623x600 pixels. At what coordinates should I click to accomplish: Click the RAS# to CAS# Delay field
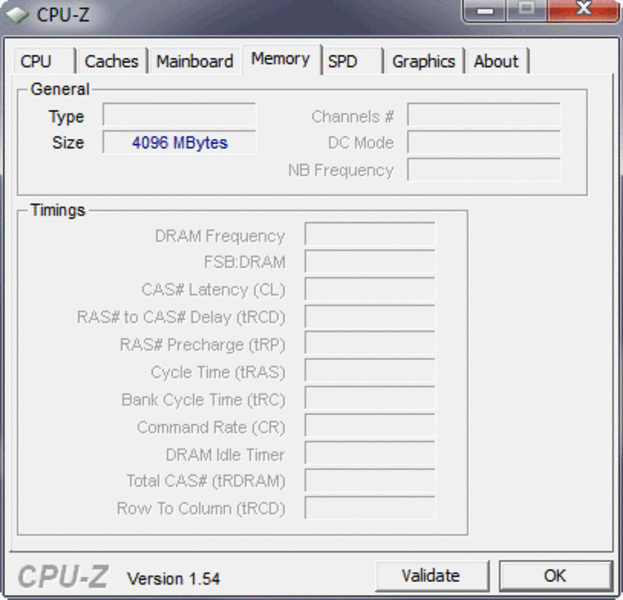370,317
